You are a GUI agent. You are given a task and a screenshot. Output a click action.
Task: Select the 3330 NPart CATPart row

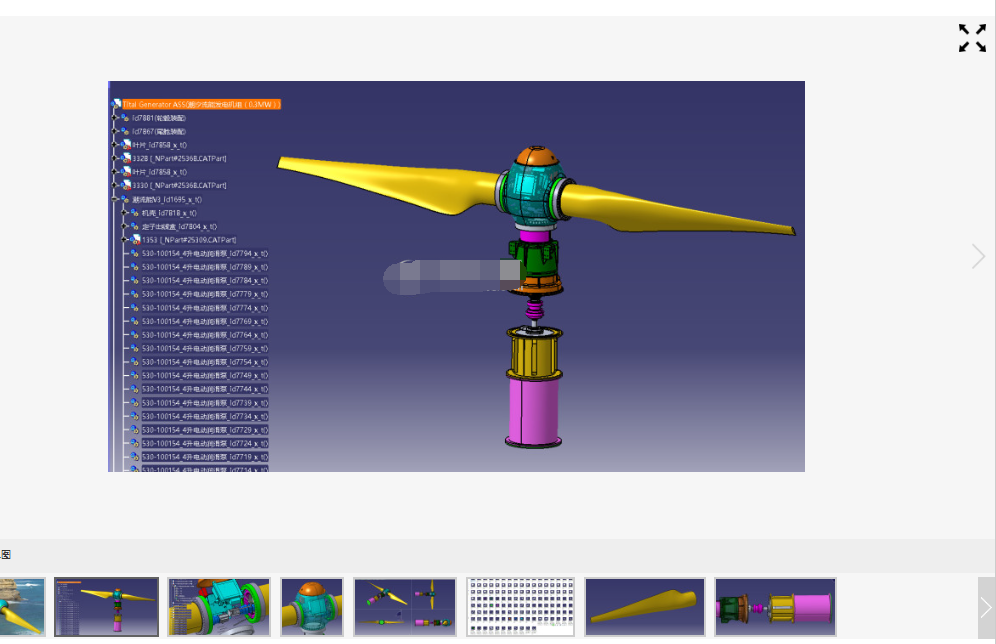[179, 185]
